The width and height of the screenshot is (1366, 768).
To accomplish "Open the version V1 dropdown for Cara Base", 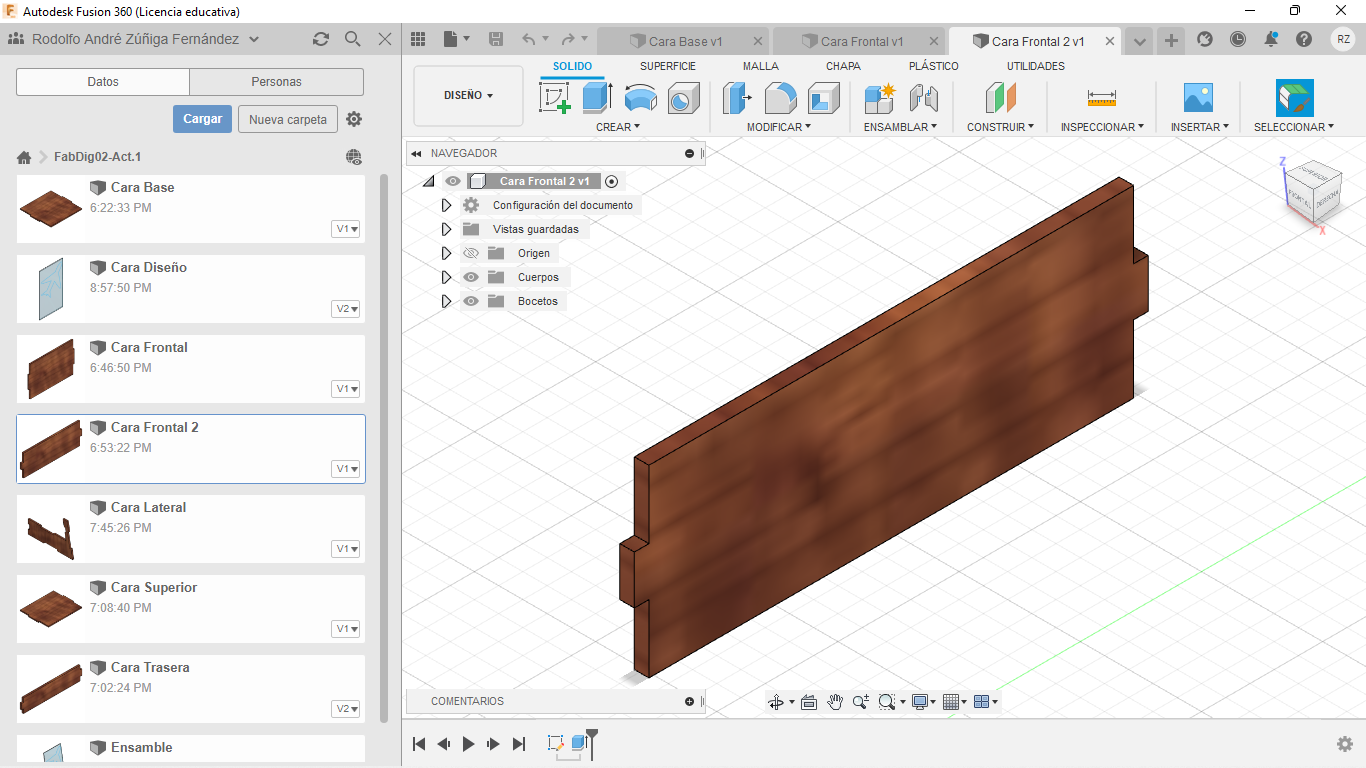I will coord(346,229).
